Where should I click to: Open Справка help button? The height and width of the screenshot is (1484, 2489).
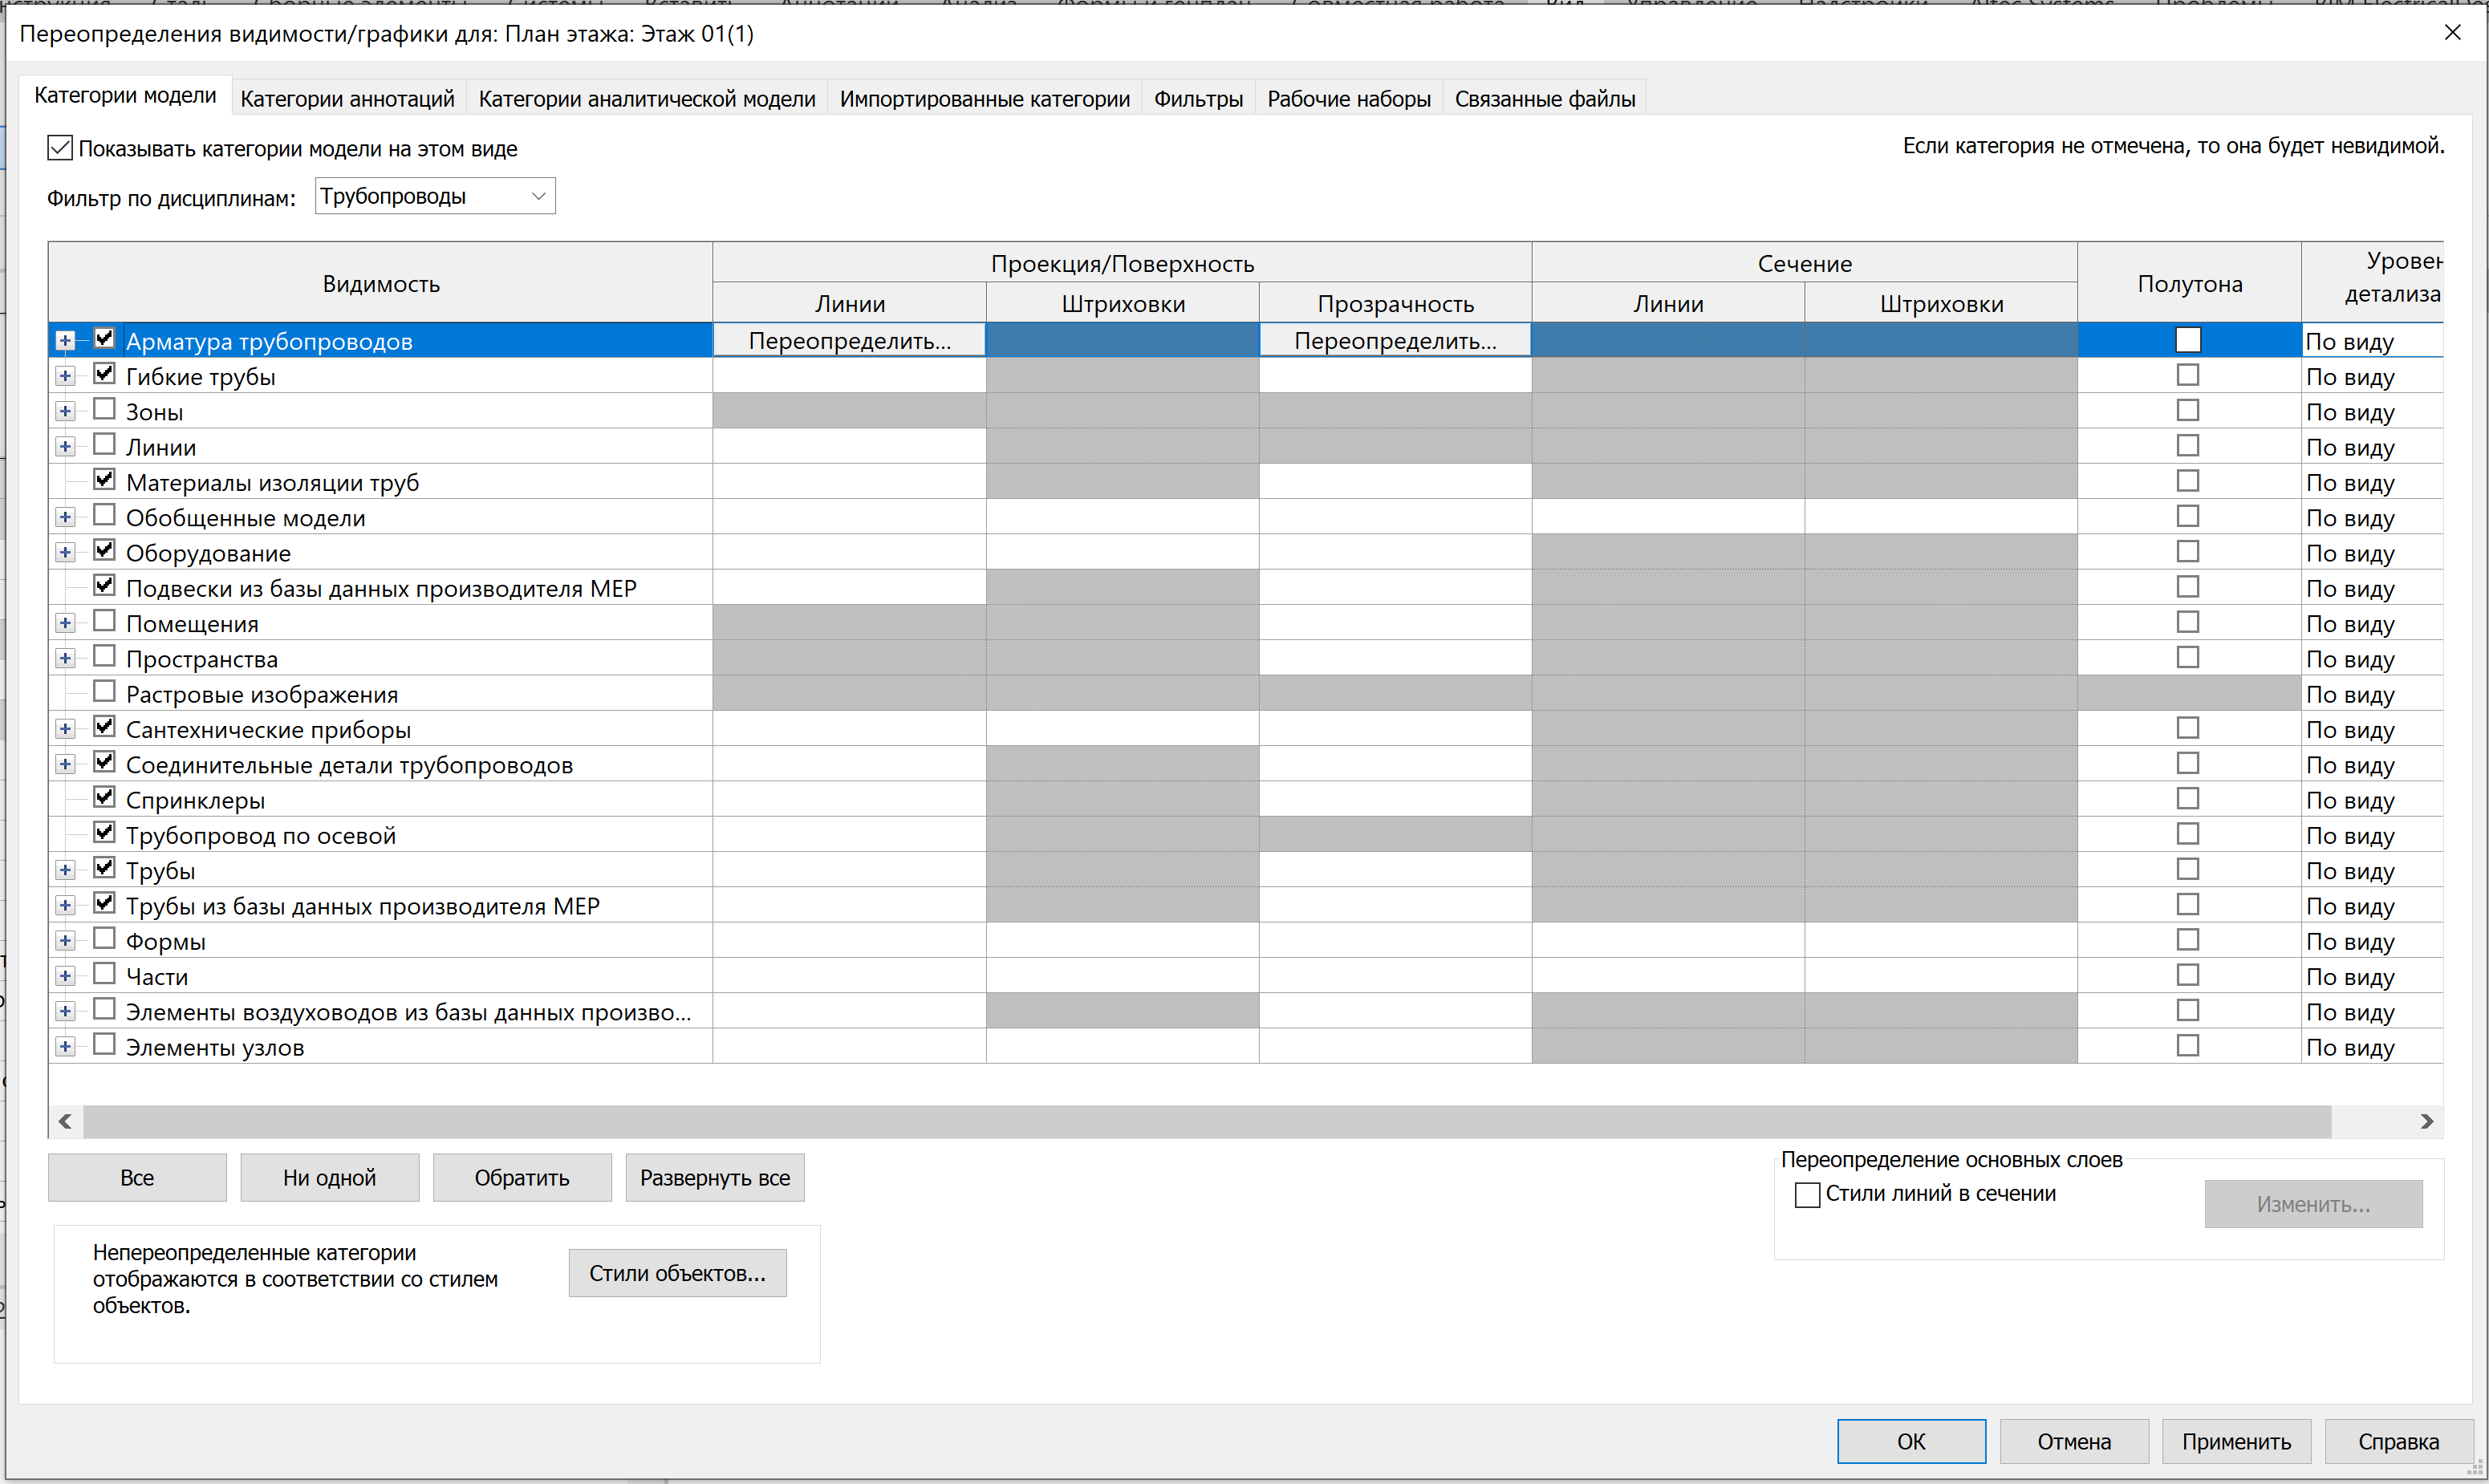click(x=2399, y=1441)
